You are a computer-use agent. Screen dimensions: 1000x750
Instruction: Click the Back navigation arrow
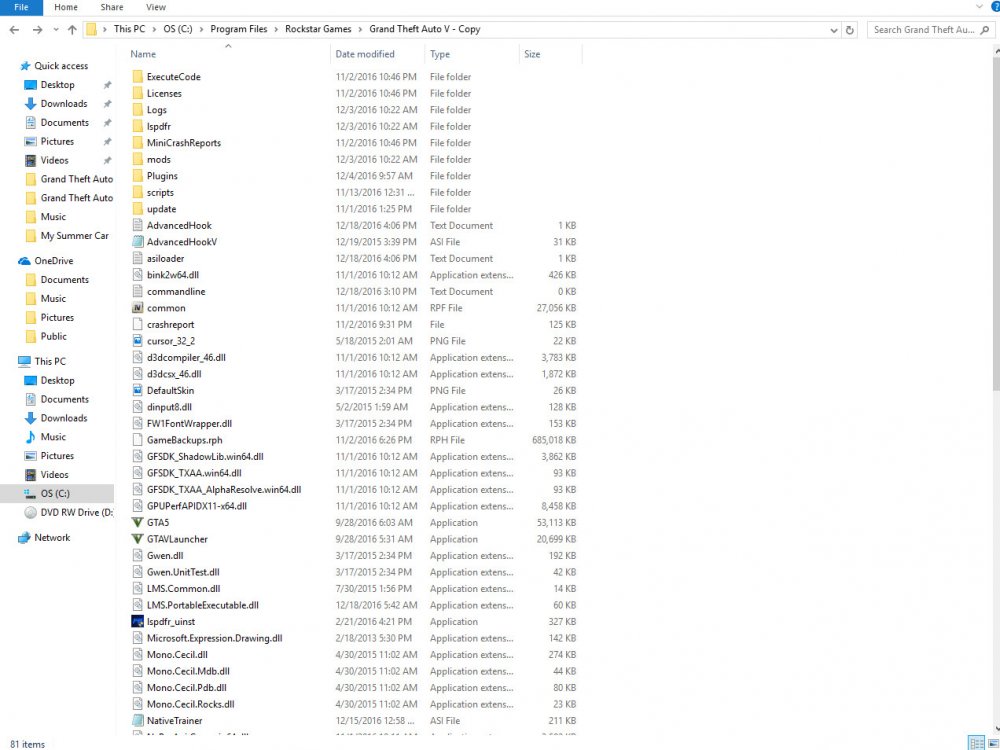click(x=15, y=29)
